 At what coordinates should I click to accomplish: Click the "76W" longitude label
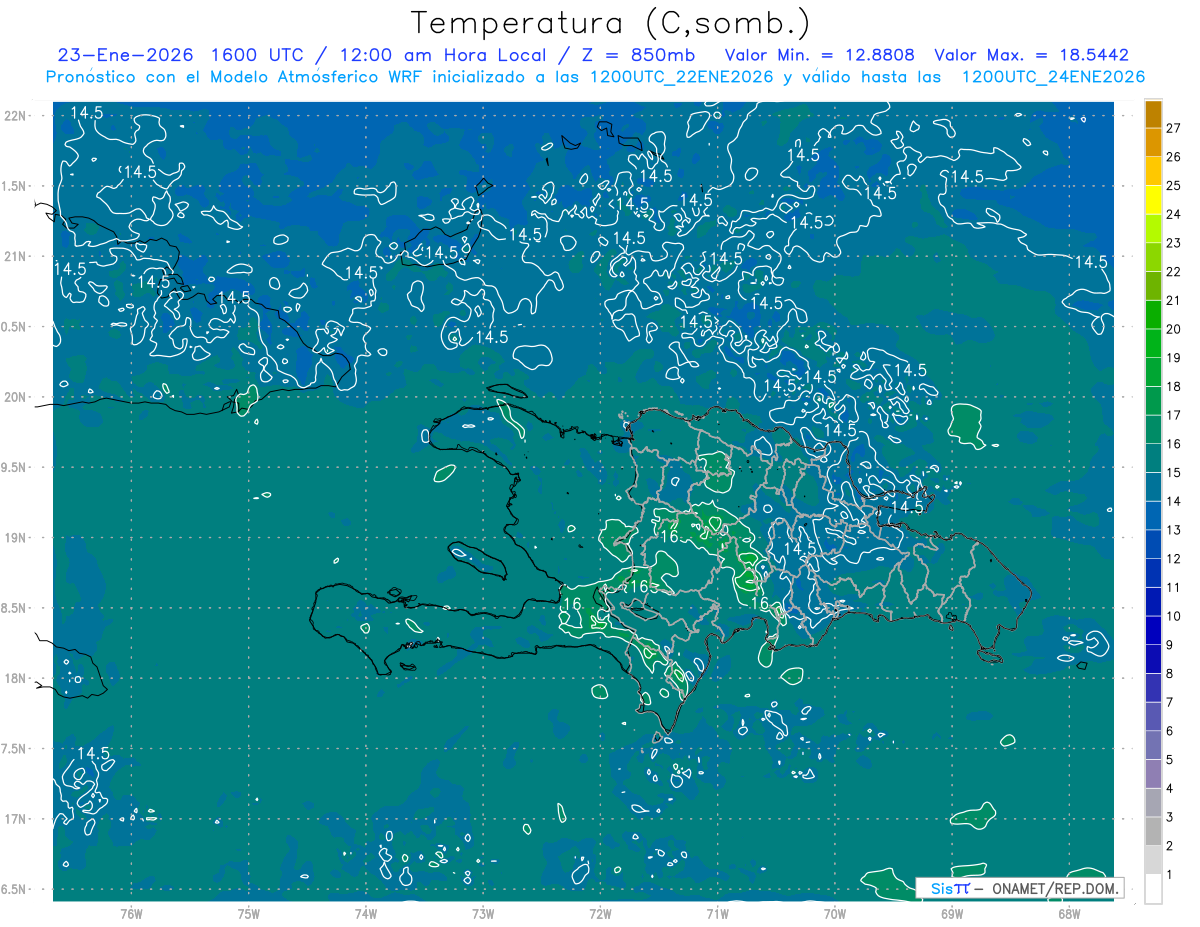(131, 914)
